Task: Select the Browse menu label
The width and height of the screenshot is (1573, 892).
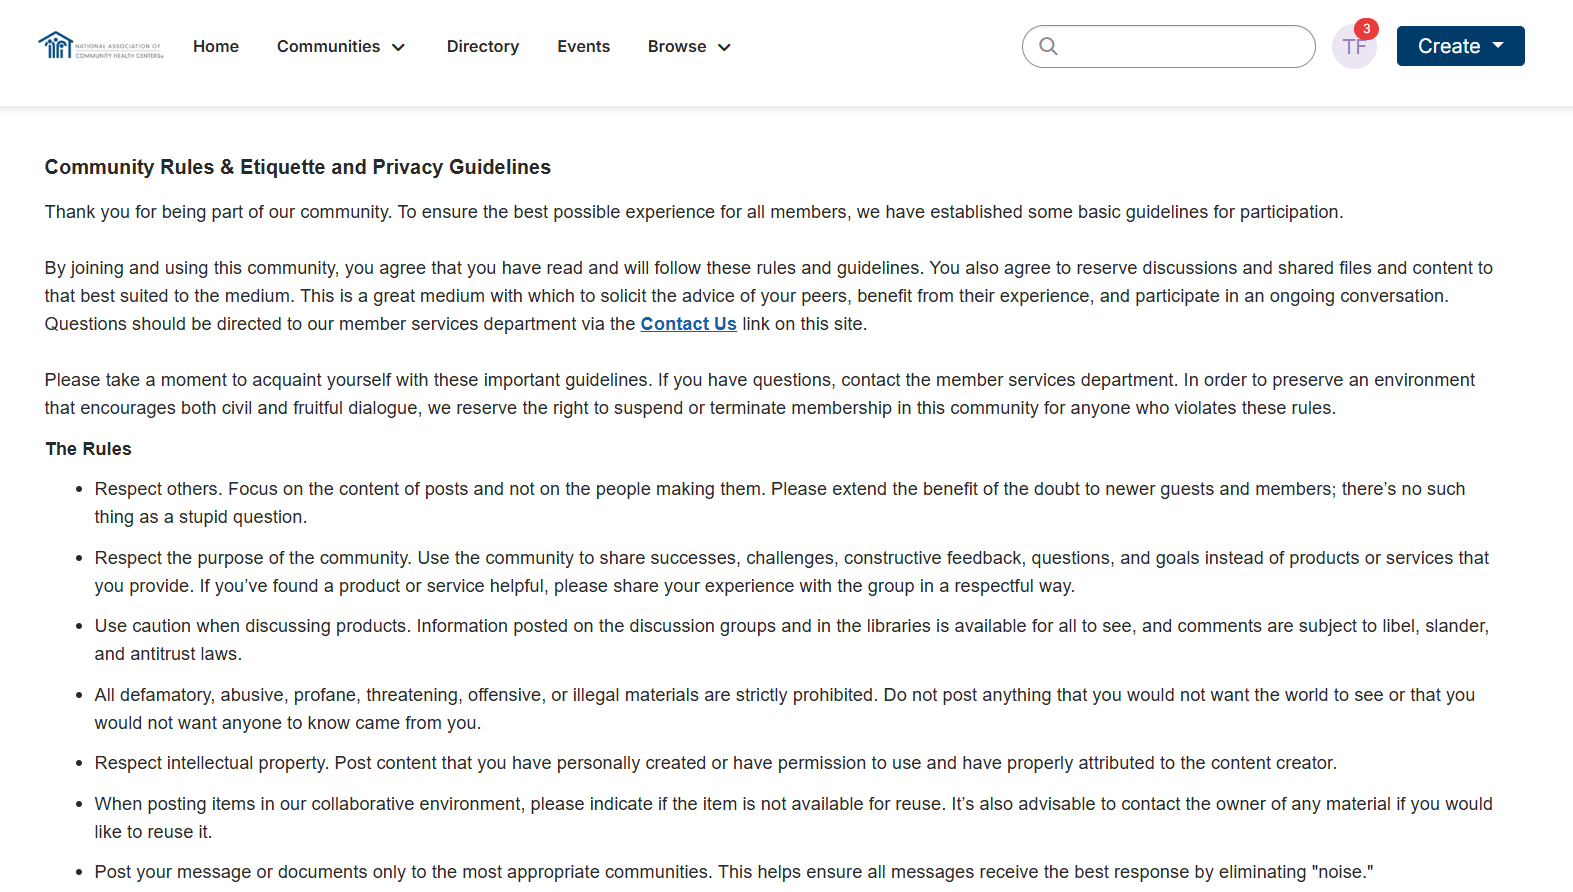Action: [677, 46]
